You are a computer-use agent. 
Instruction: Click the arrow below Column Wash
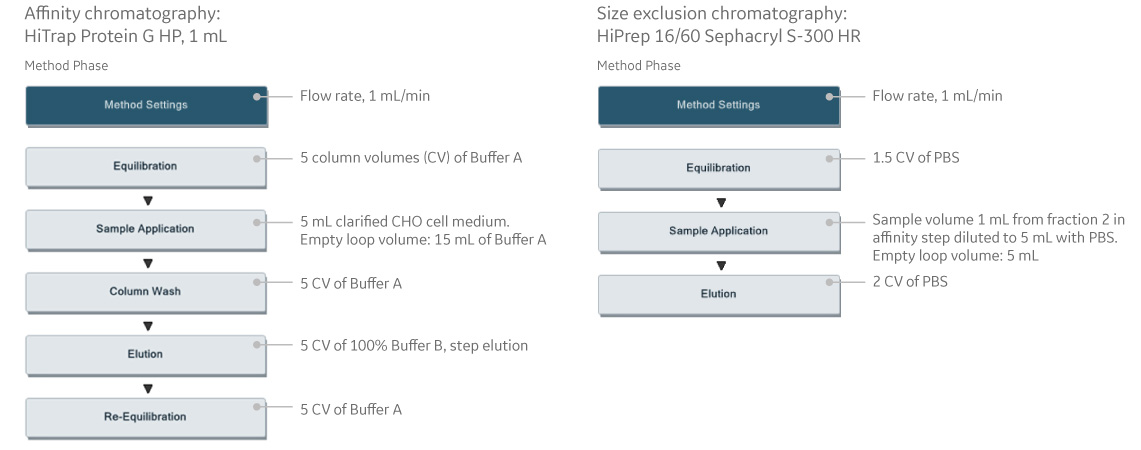pos(148,326)
